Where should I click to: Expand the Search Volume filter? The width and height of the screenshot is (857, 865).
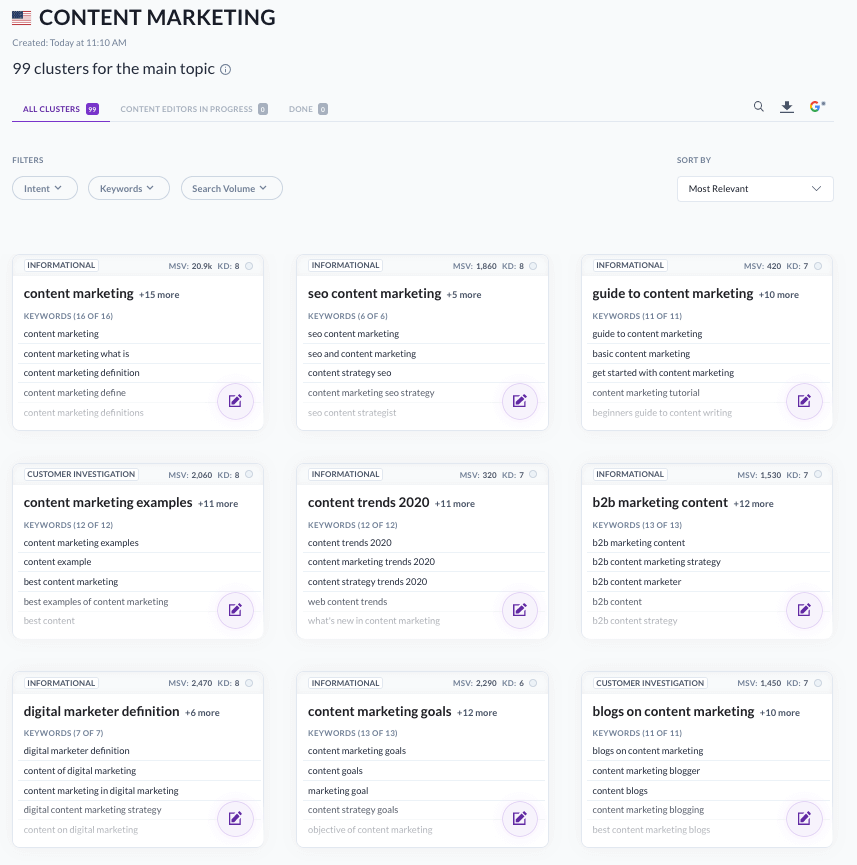[x=231, y=188]
